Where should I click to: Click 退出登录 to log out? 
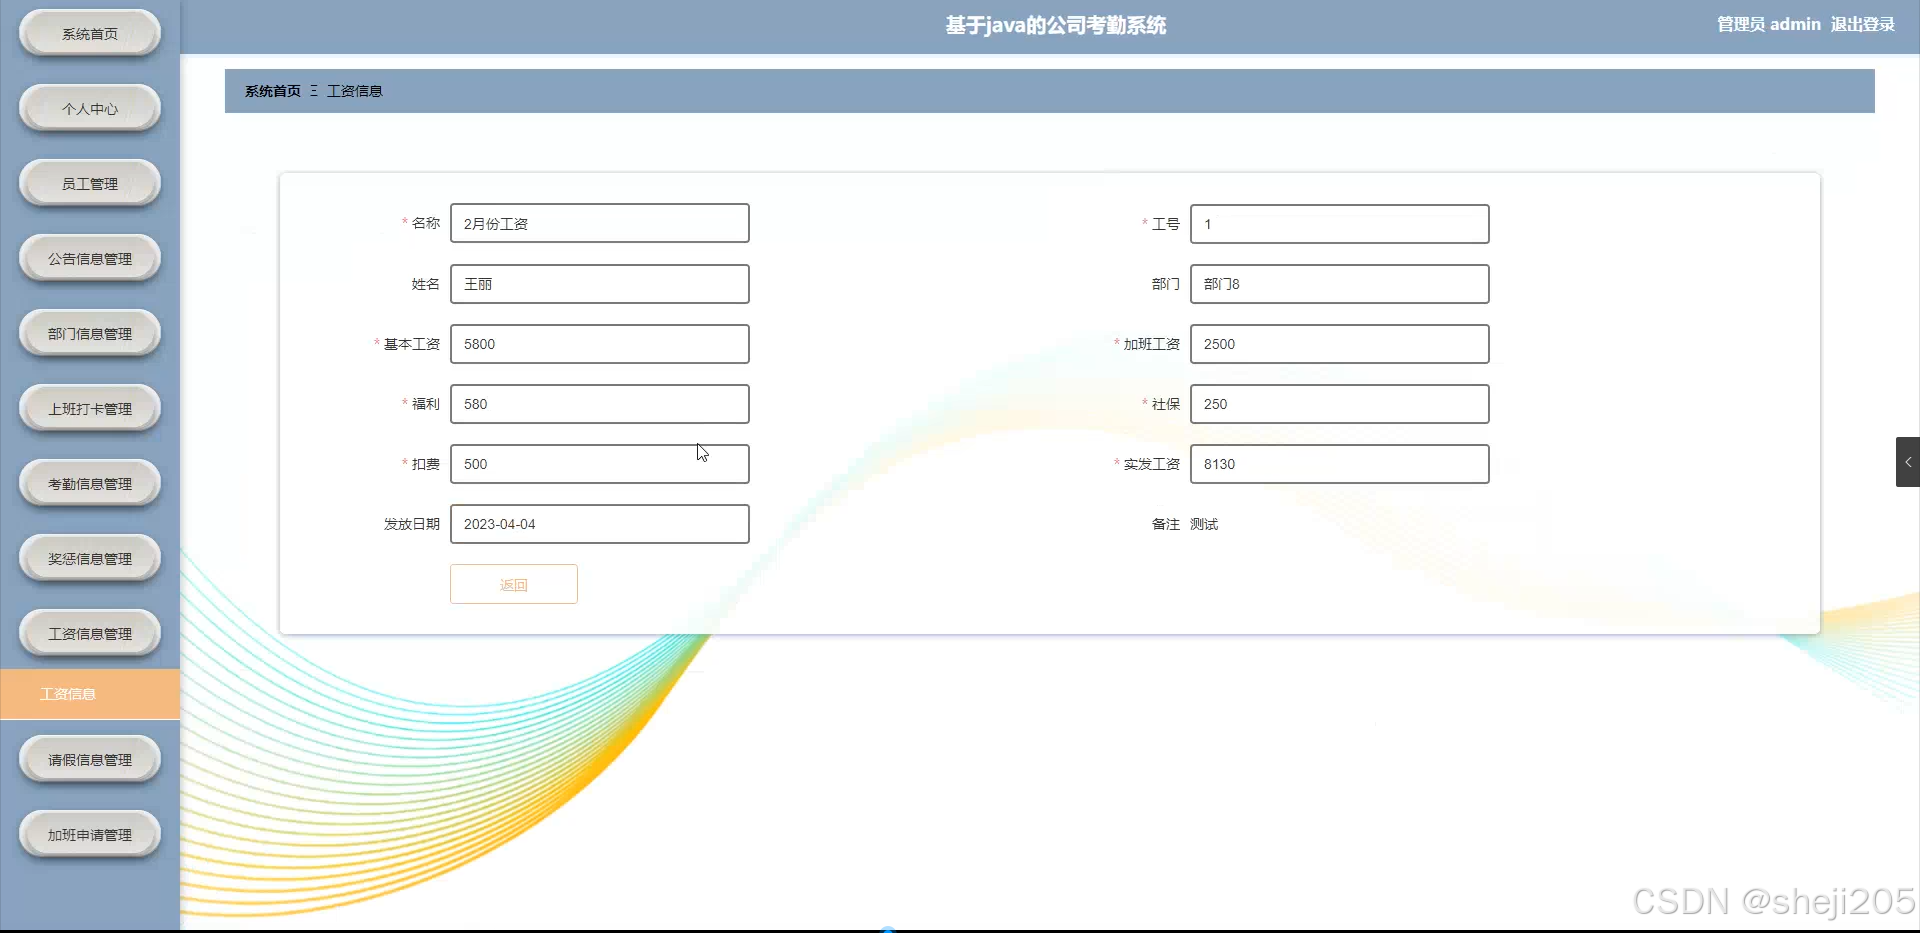coord(1863,24)
